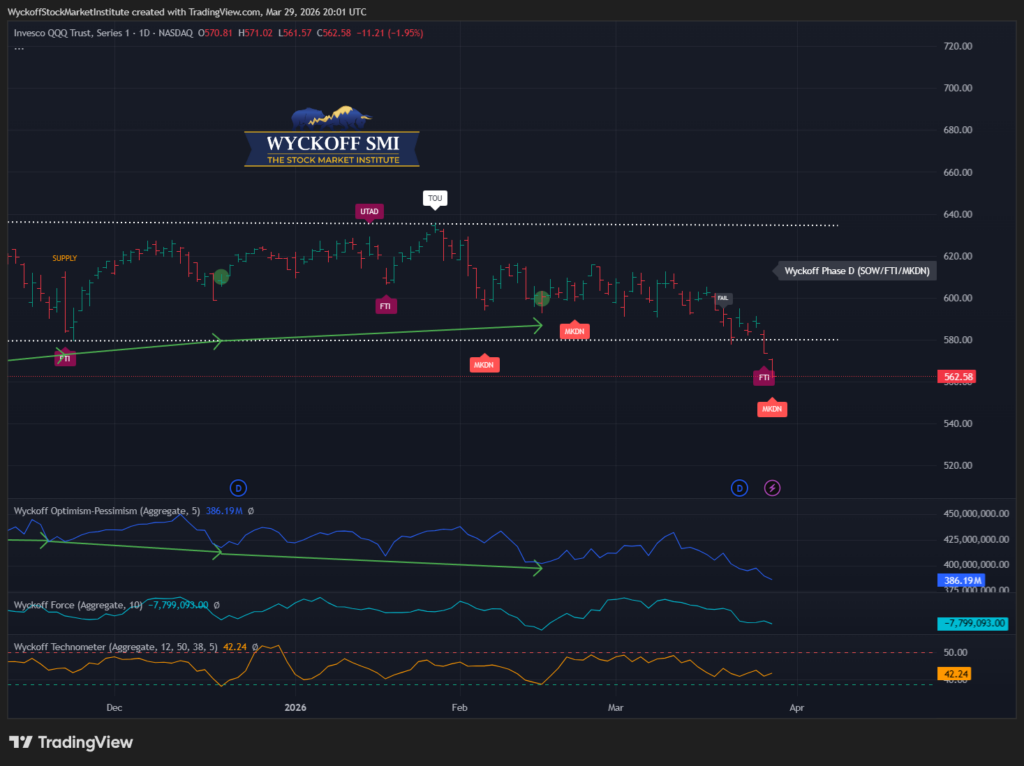1024x766 pixels.
Task: Click the Invesco QQQ Trust symbol title
Action: pyautogui.click(x=103, y=33)
